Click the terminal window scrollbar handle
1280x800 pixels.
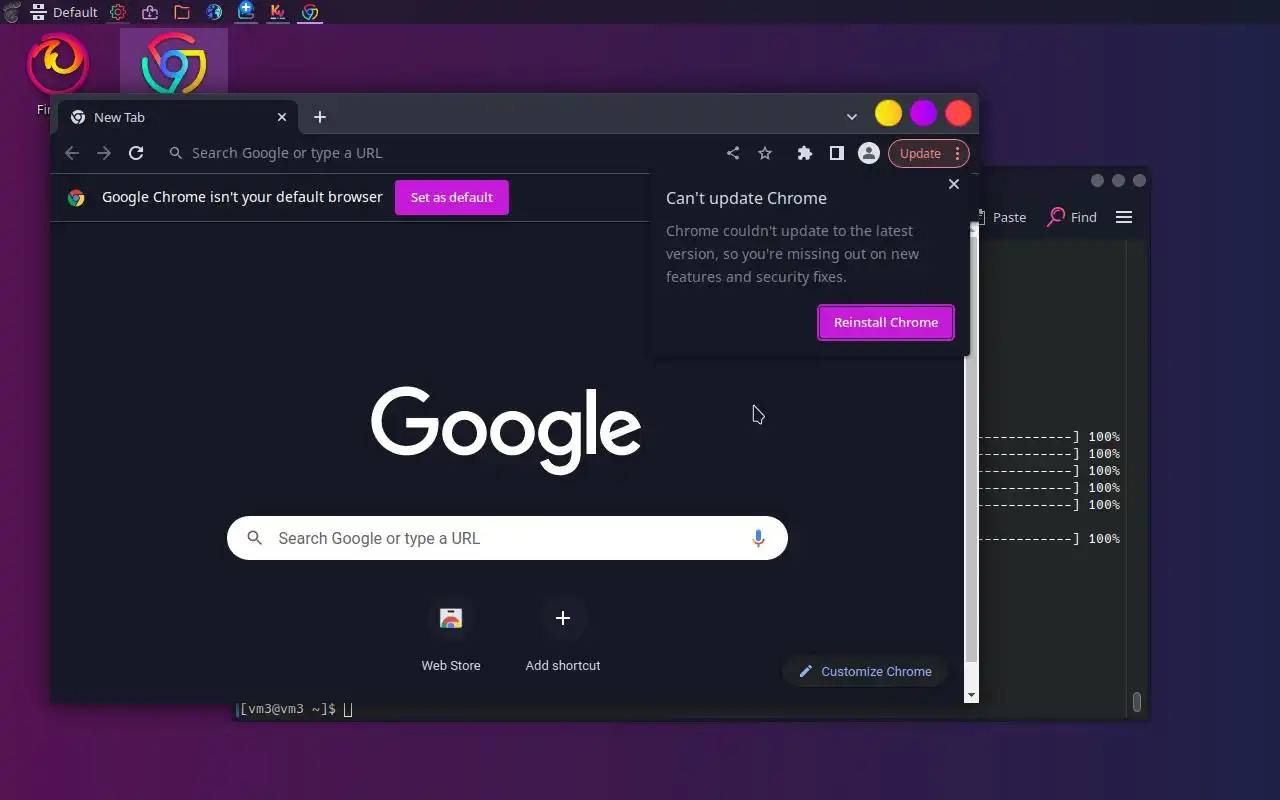point(1136,702)
